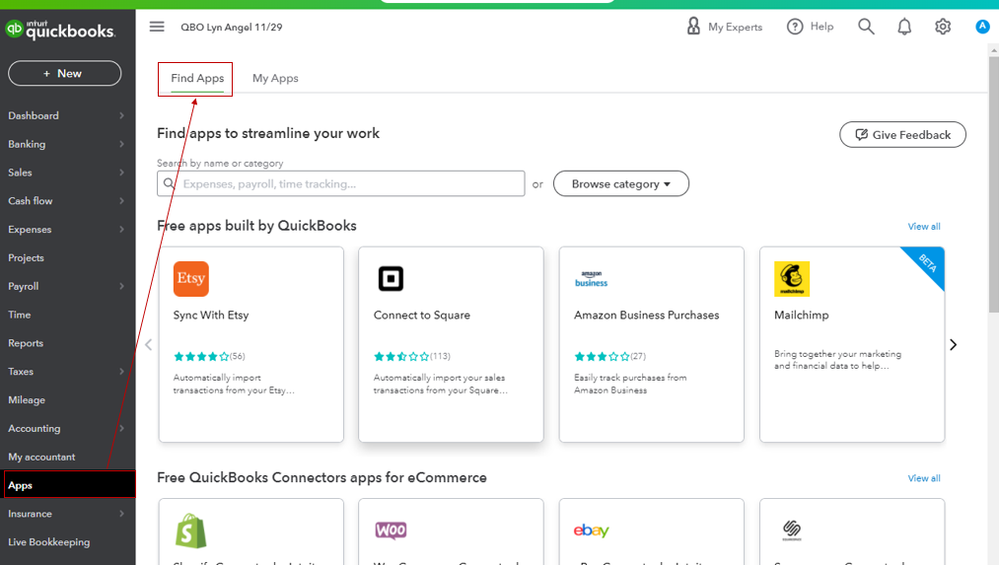999x565 pixels.
Task: Open Help question mark icon
Action: (x=794, y=27)
